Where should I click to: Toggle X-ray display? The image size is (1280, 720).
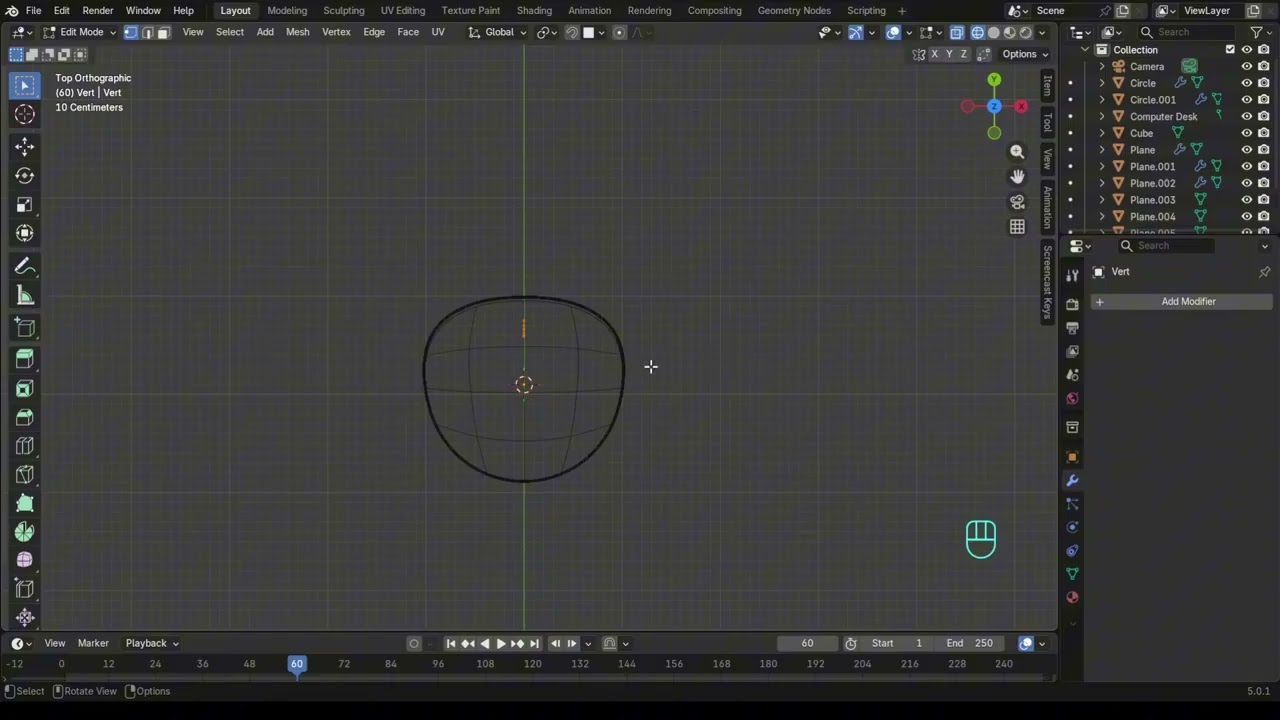point(957,32)
